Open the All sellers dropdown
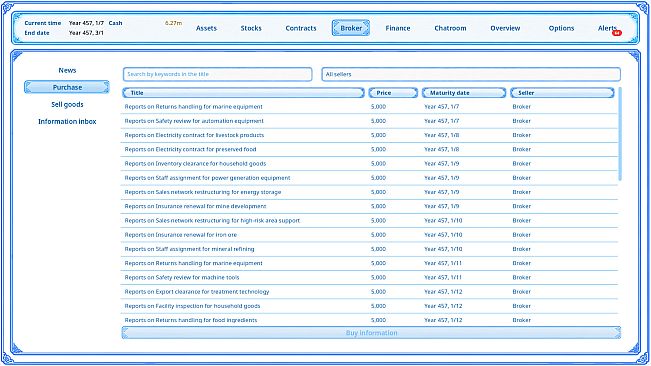Image resolution: width=651 pixels, height=366 pixels. 471,74
